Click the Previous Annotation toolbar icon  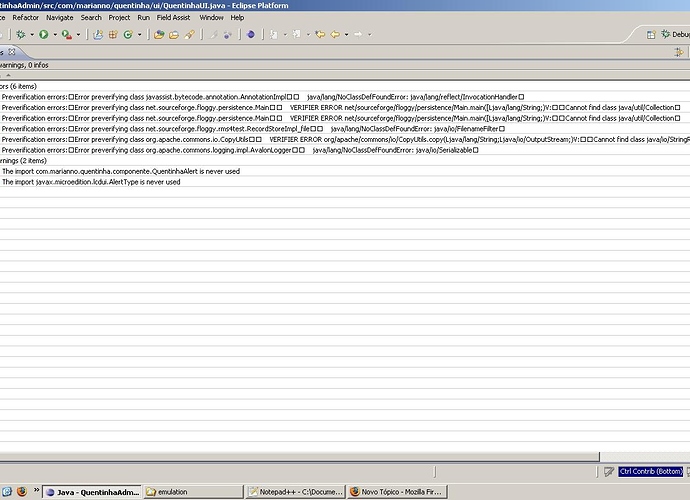coord(297,34)
